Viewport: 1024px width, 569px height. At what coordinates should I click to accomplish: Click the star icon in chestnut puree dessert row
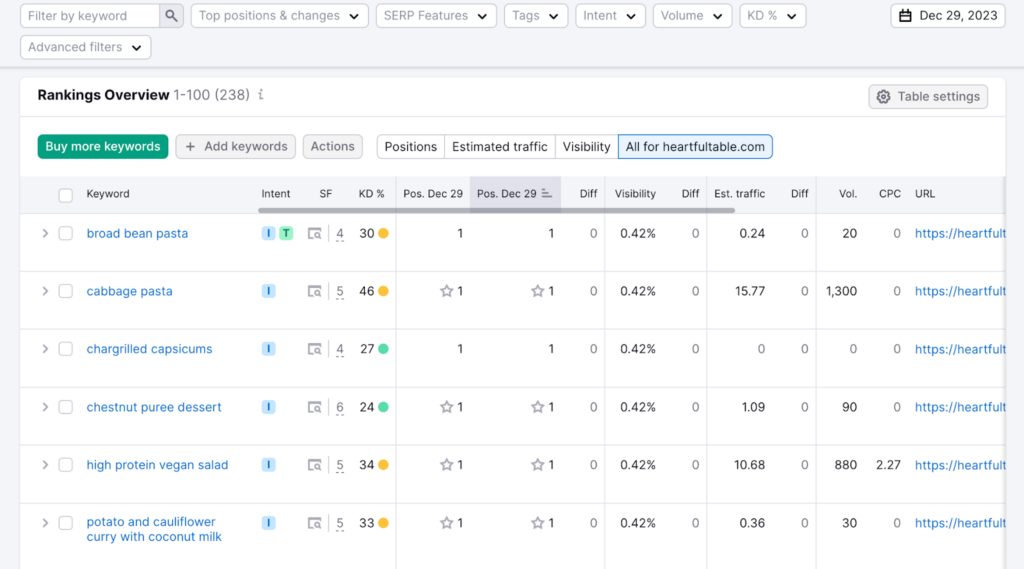click(x=447, y=407)
